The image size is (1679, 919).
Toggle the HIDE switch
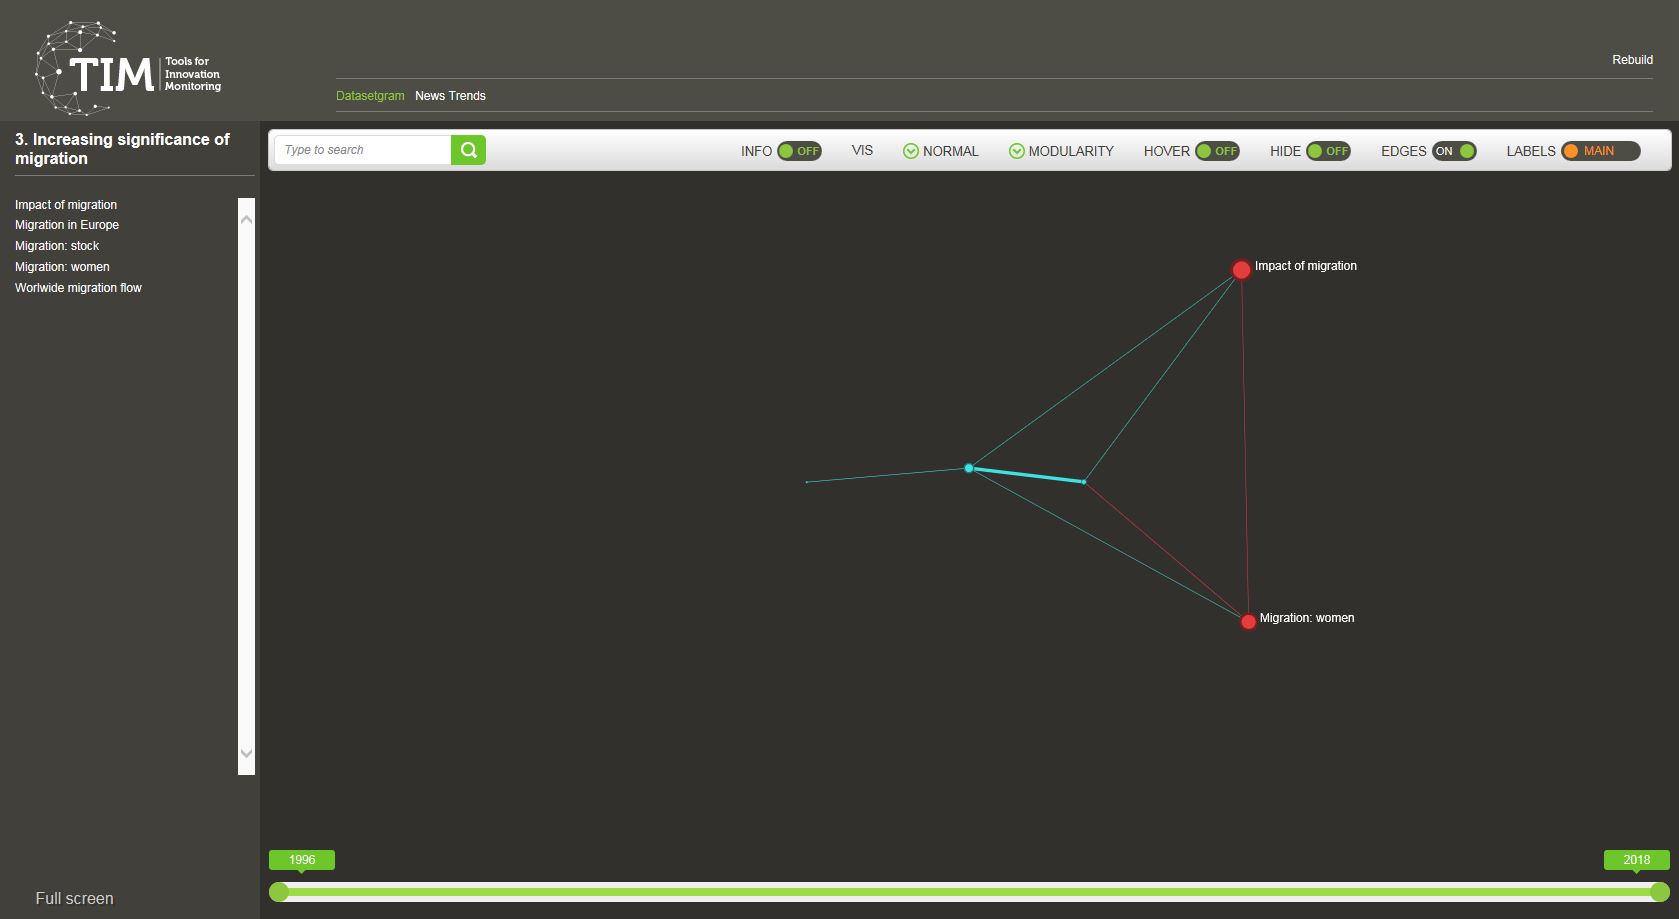(1328, 151)
